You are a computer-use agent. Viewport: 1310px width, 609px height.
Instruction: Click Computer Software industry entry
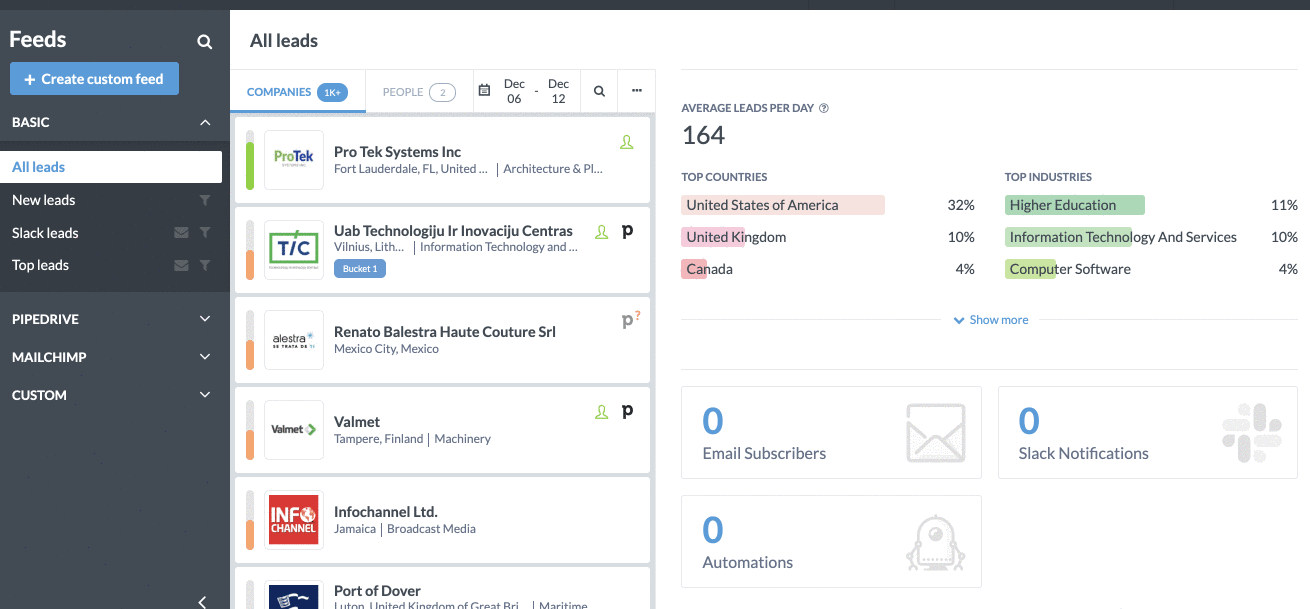(1070, 269)
